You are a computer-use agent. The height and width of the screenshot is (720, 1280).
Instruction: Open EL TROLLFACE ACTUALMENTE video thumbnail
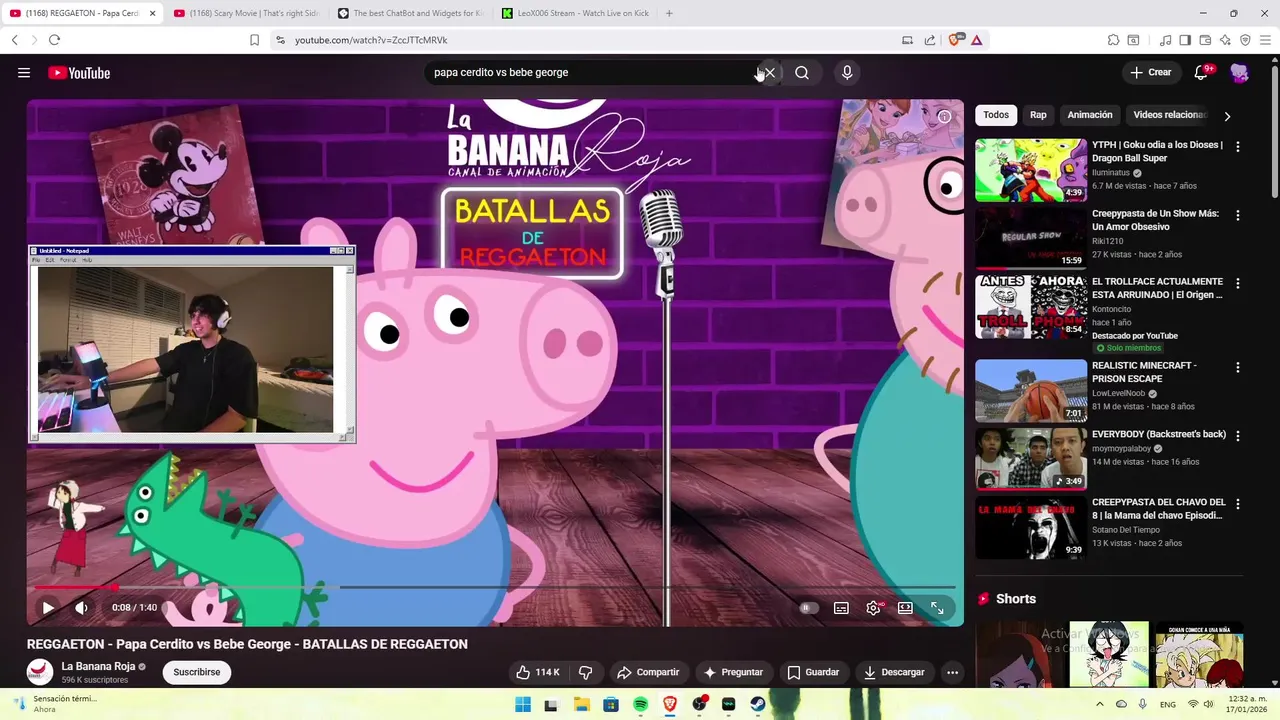click(x=1031, y=307)
